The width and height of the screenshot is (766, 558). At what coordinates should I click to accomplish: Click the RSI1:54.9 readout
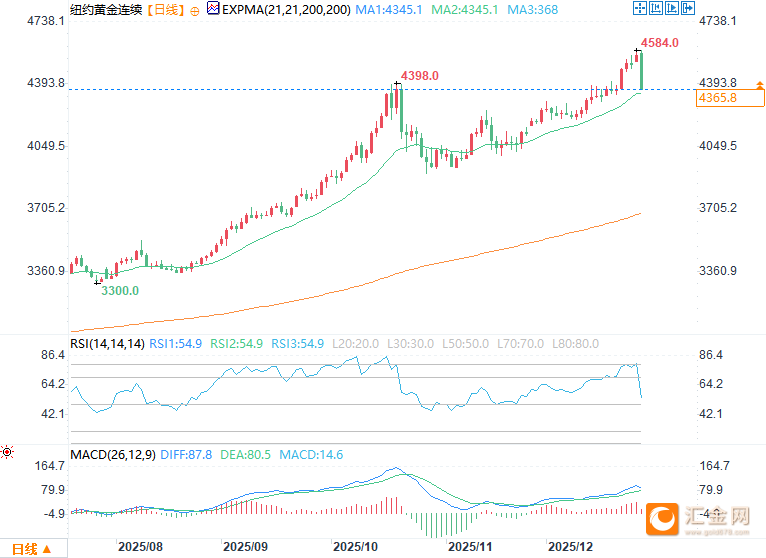(x=175, y=343)
